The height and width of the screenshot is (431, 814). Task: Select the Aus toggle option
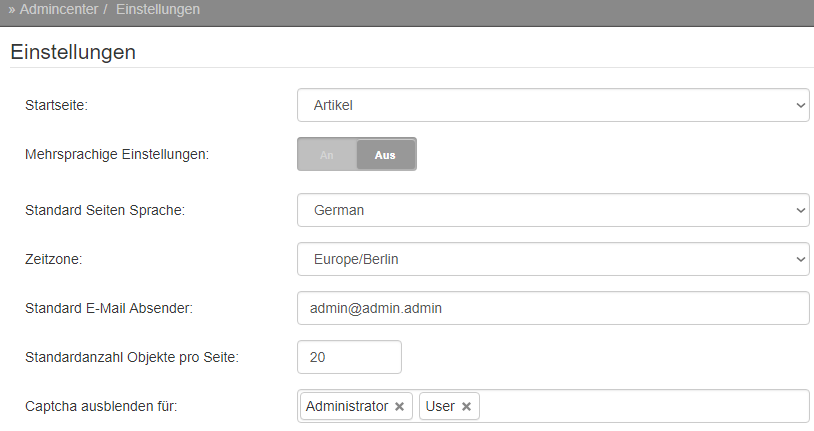click(385, 155)
